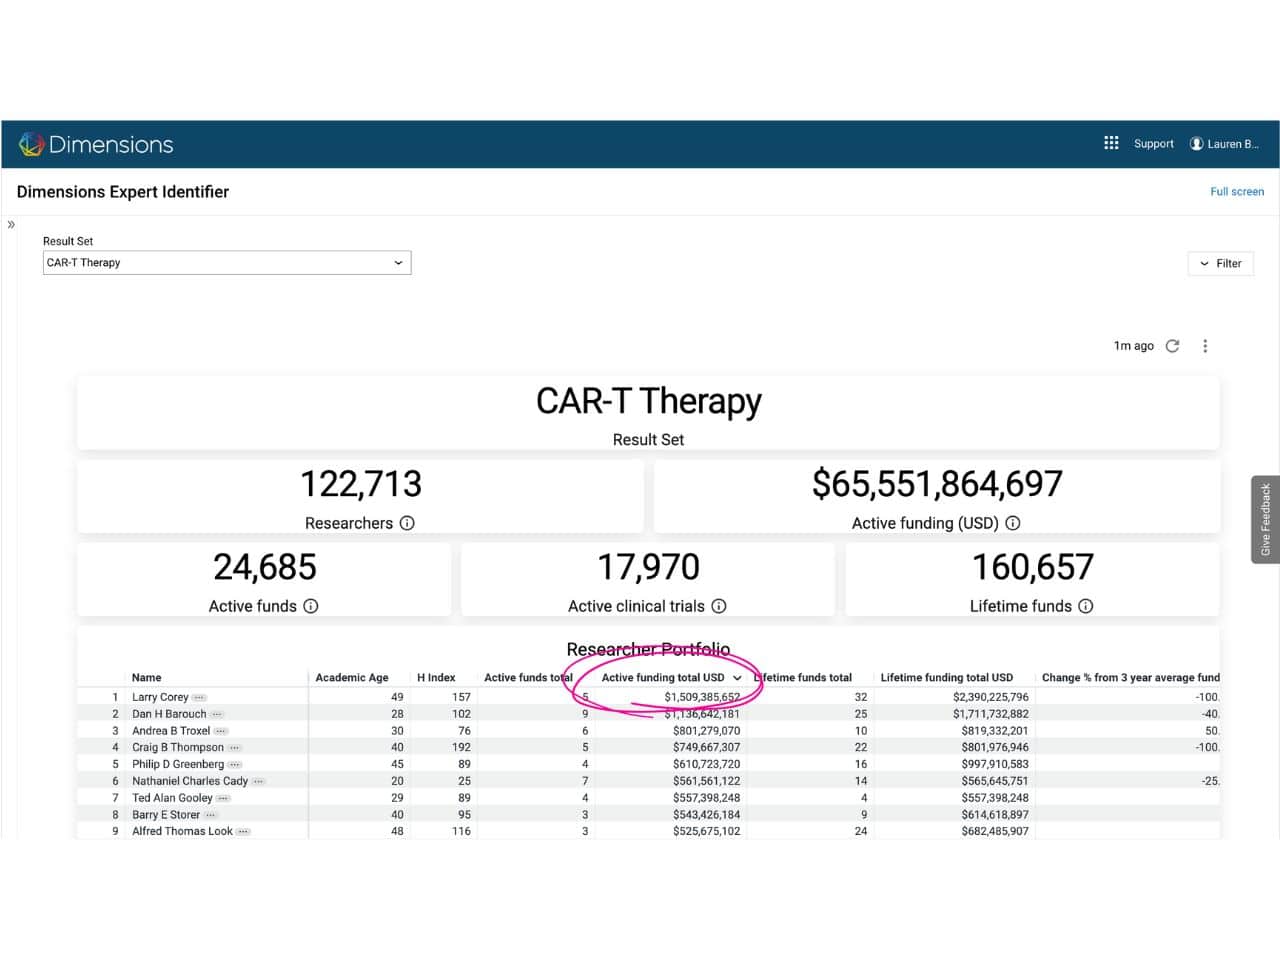The width and height of the screenshot is (1280, 960).
Task: Select researcher name Ted Alan Gooley
Action: 172,798
